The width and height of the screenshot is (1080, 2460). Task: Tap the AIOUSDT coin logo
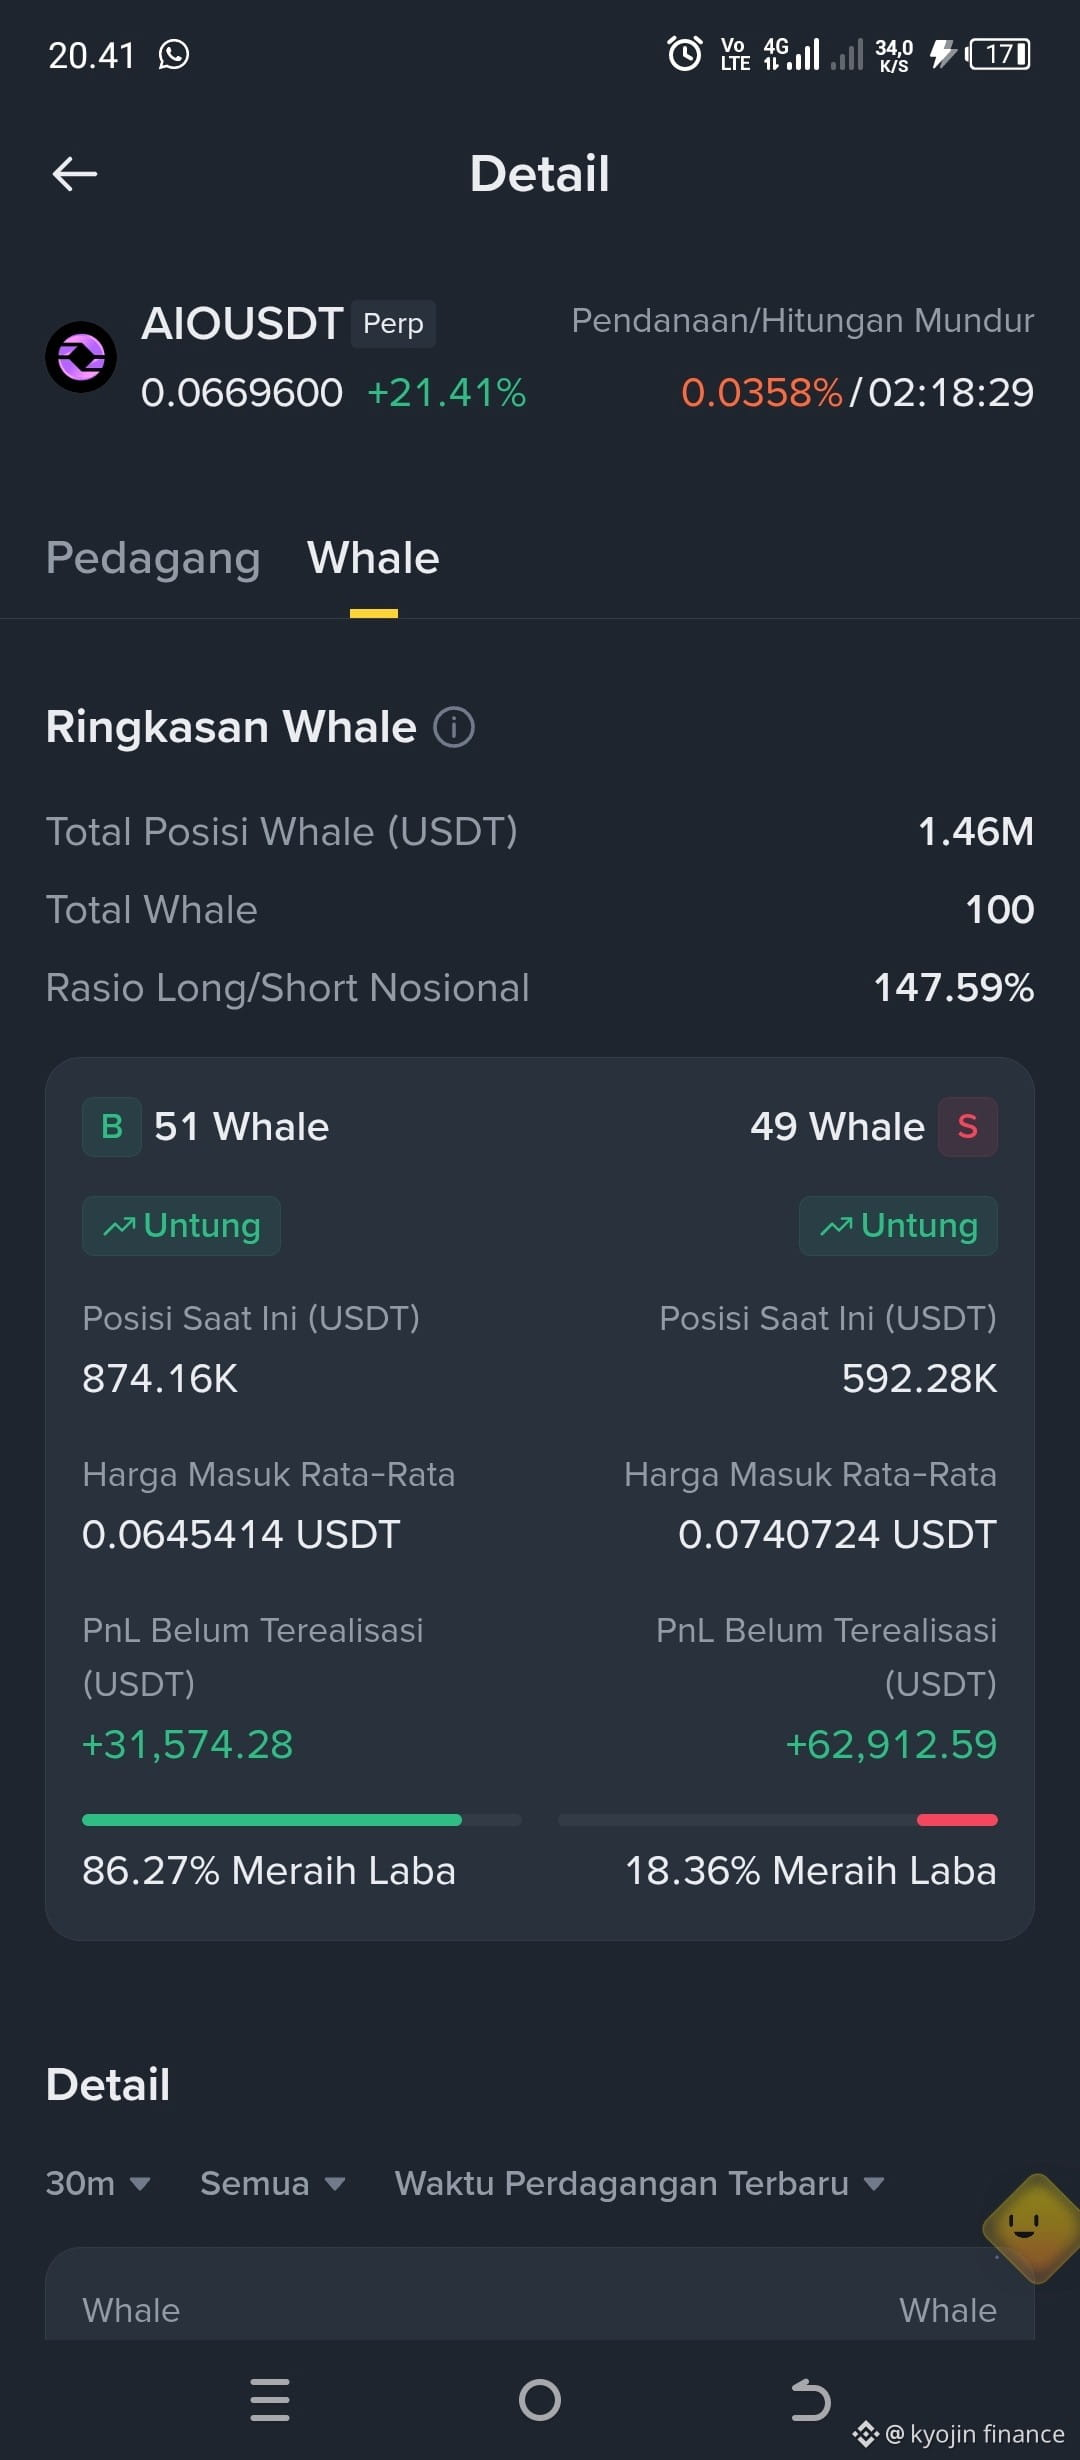[x=81, y=357]
